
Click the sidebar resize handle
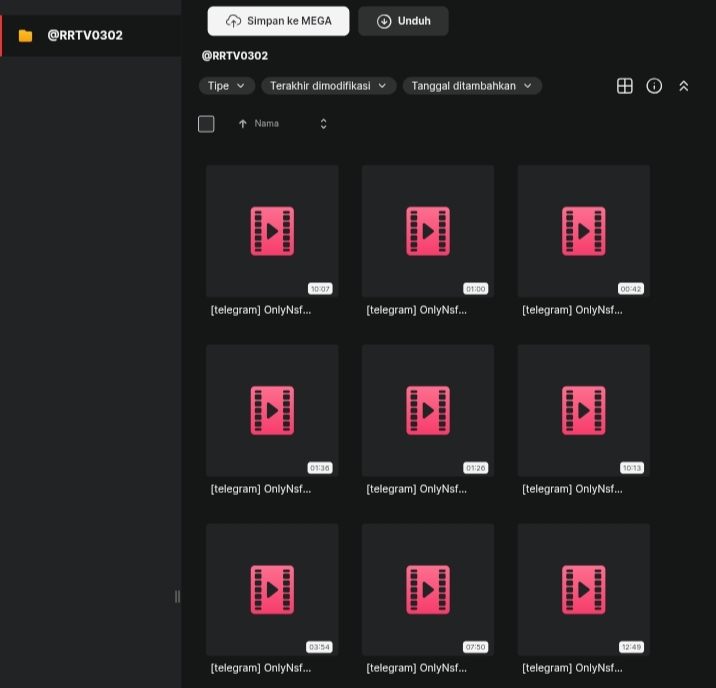click(177, 596)
